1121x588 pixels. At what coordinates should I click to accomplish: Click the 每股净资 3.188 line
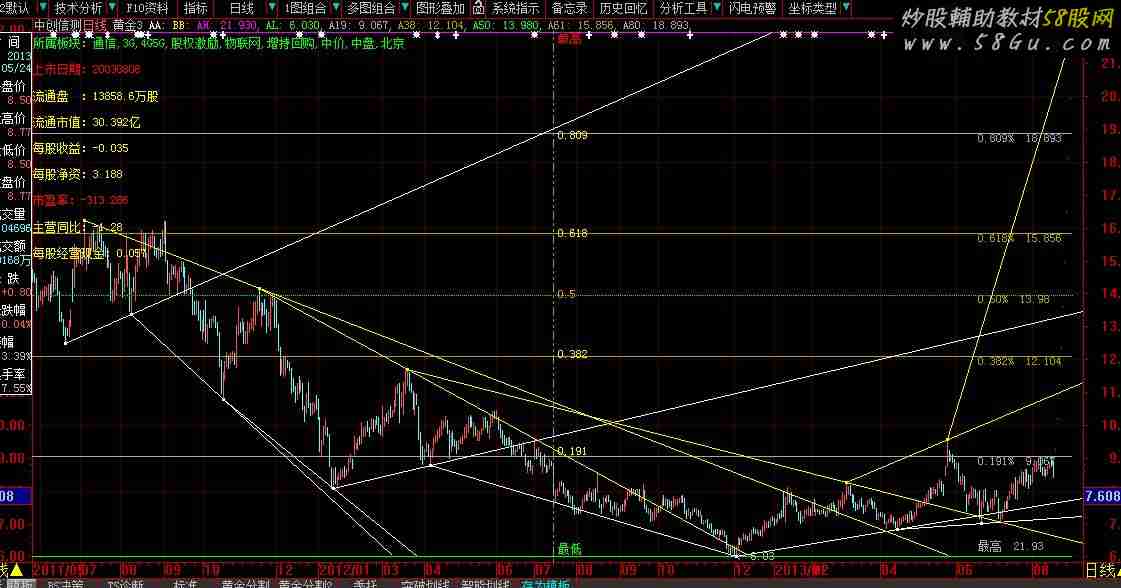(x=78, y=174)
